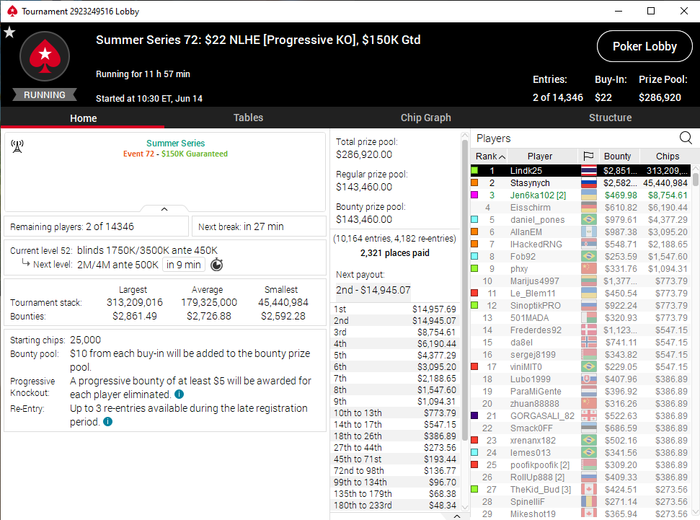The width and height of the screenshot is (700, 520).
Task: Click Stasynych's Russian flag
Action: tap(589, 183)
